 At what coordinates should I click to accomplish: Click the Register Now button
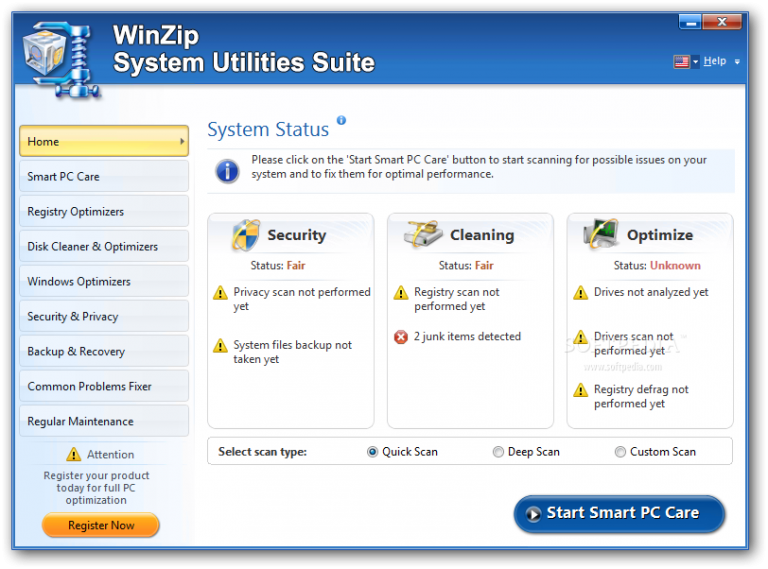(x=100, y=525)
